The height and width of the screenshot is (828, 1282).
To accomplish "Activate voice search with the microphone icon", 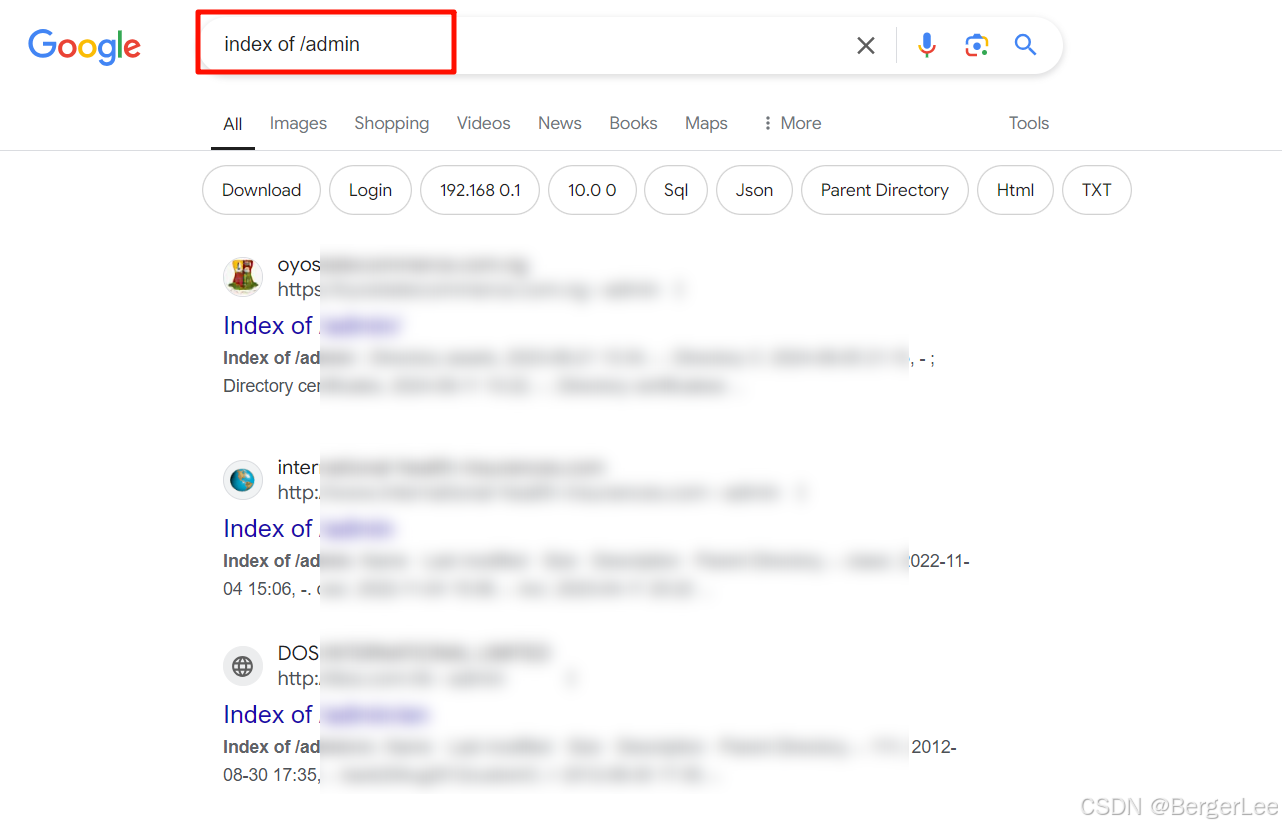I will pos(926,45).
